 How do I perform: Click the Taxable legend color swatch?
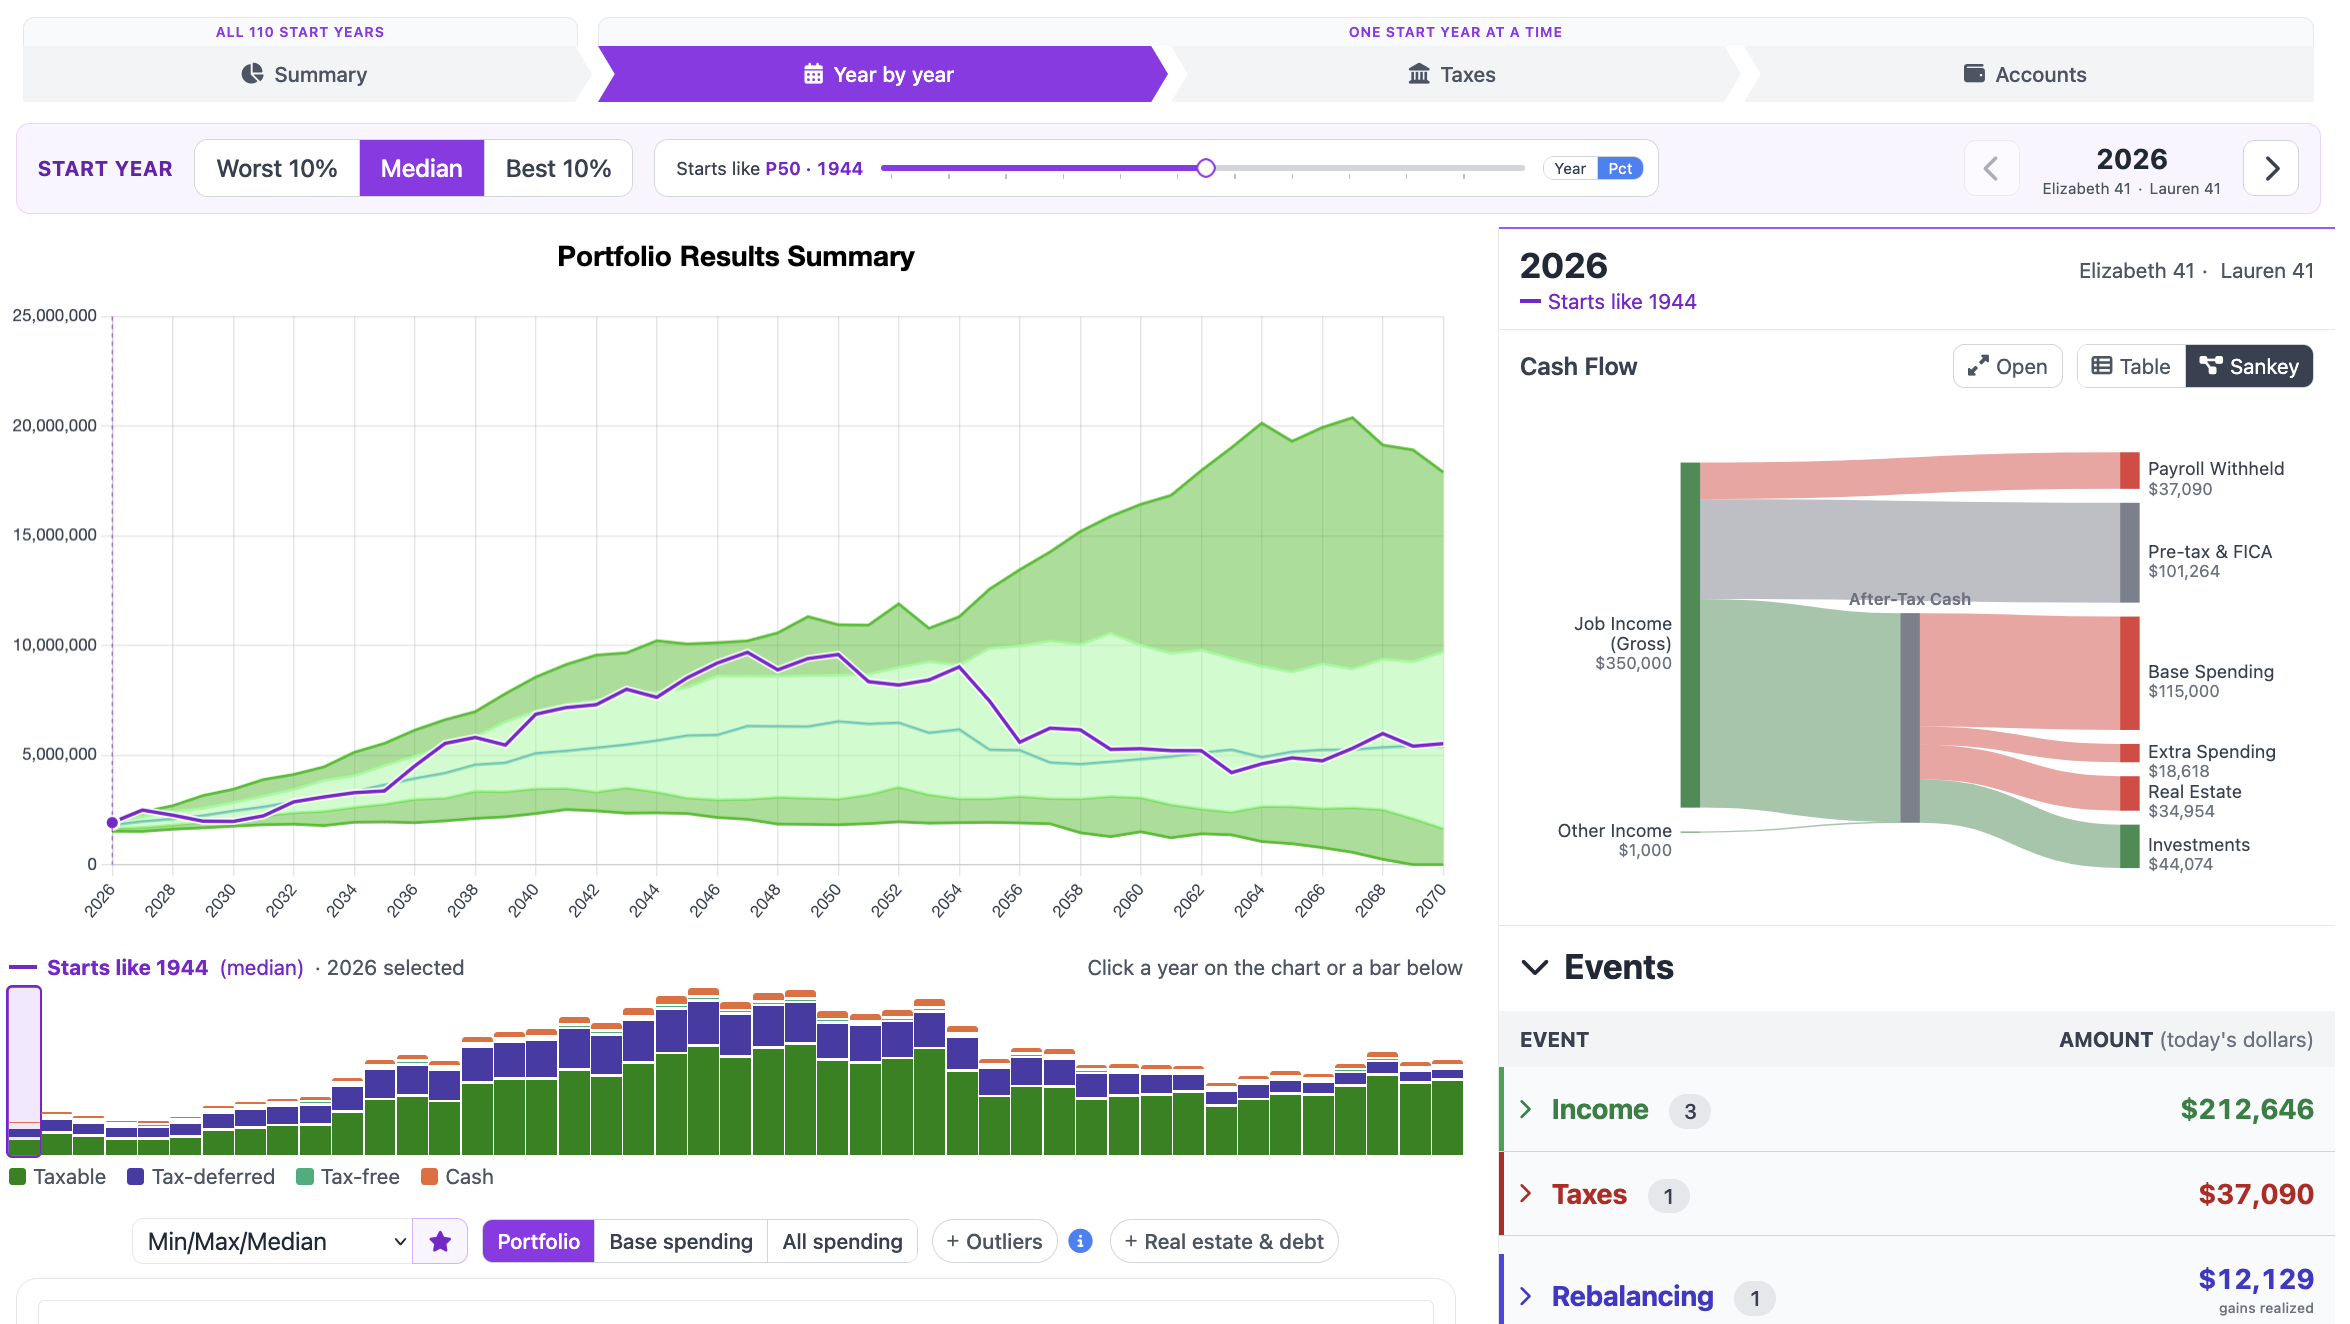(17, 1177)
